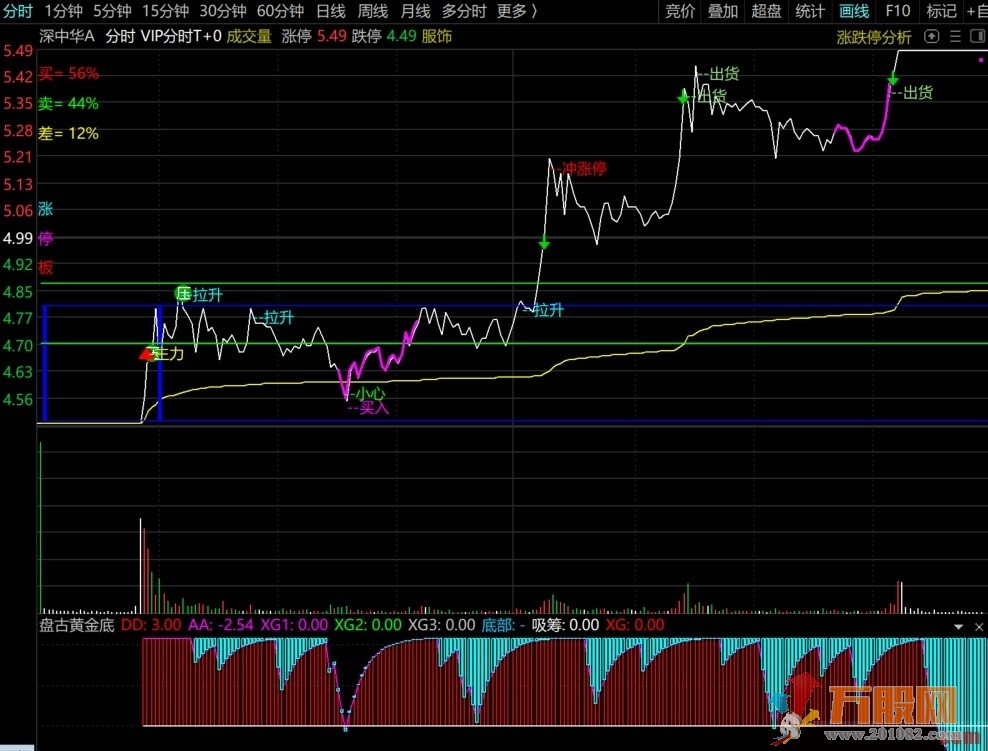Click the red triangle 主力 signal marker
Viewport: 988px width, 751px height.
click(146, 354)
